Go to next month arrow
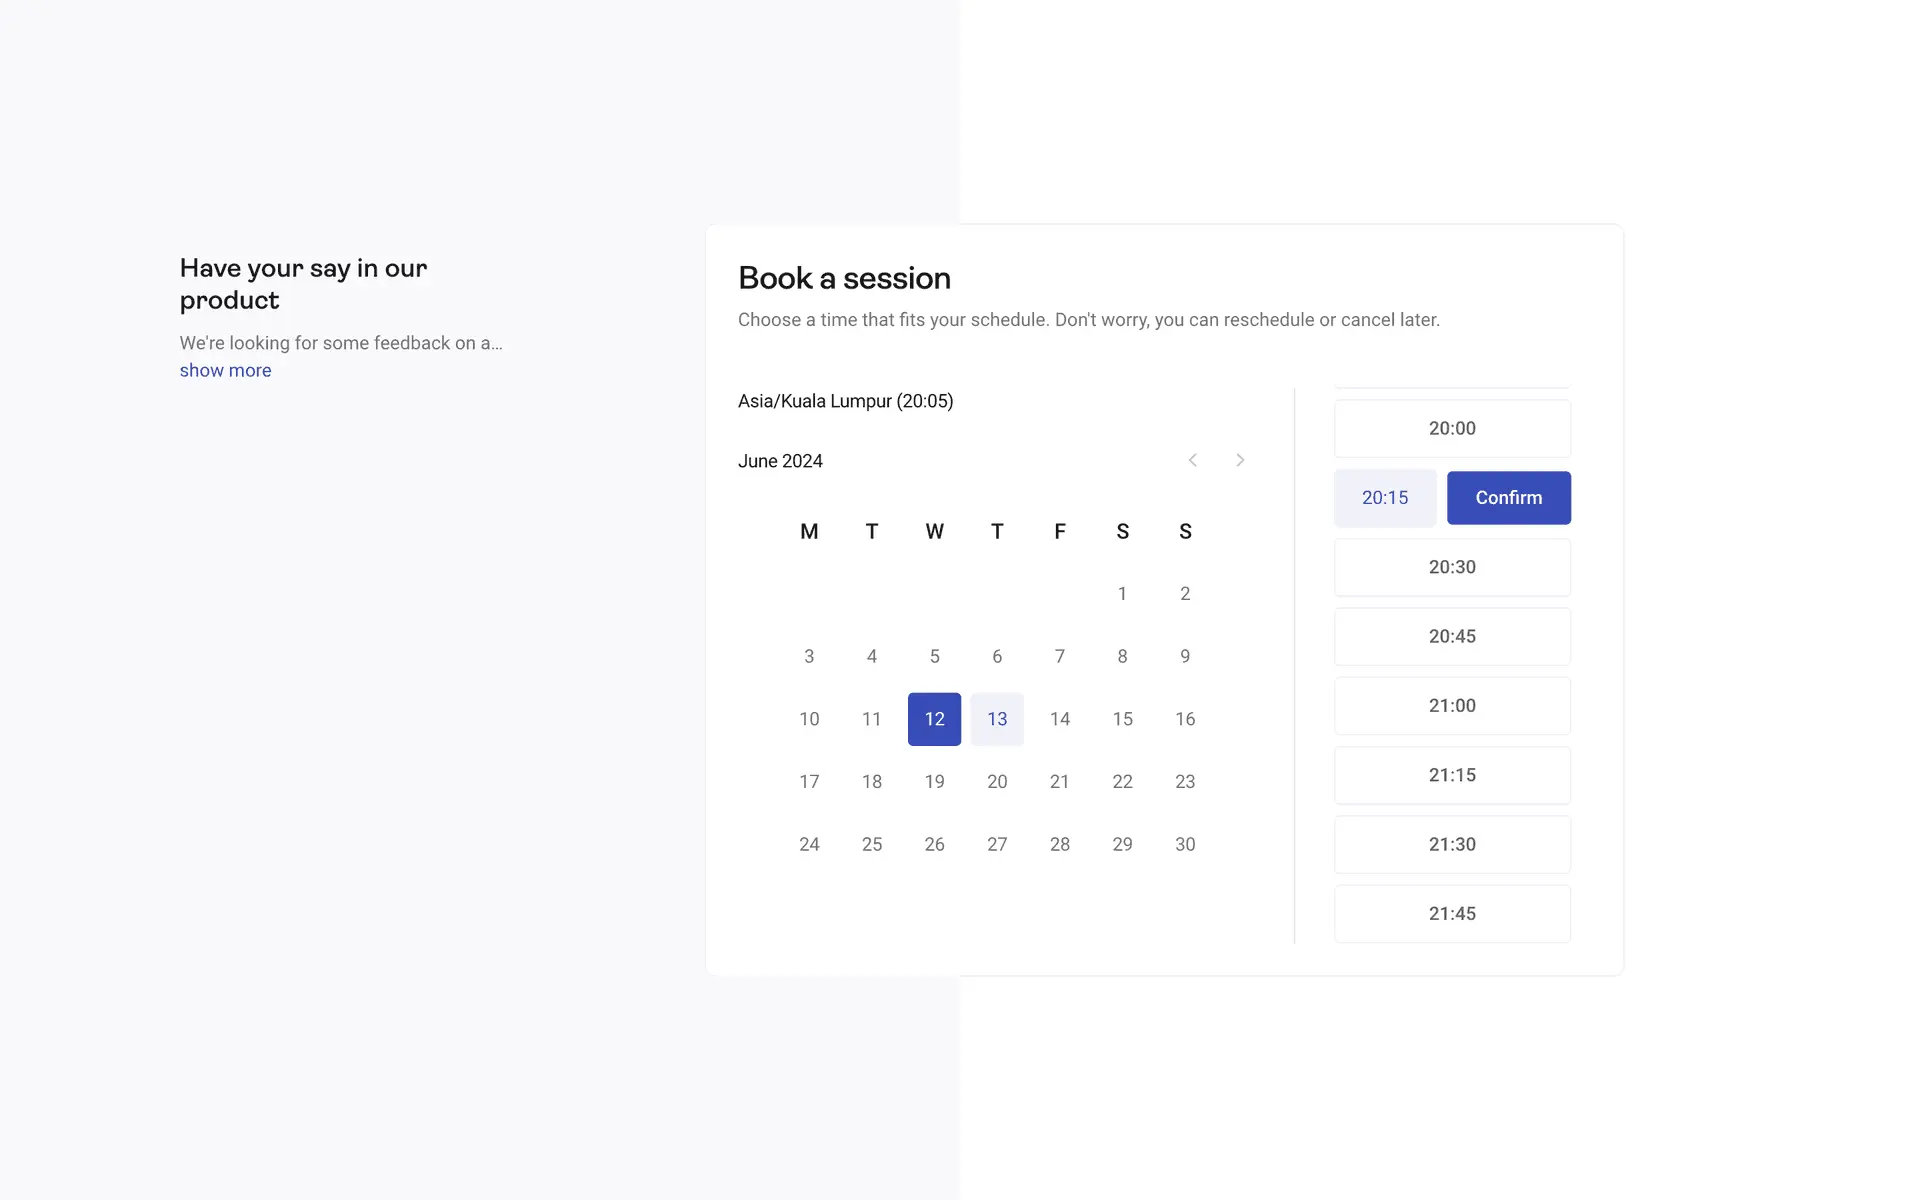 click(x=1240, y=460)
